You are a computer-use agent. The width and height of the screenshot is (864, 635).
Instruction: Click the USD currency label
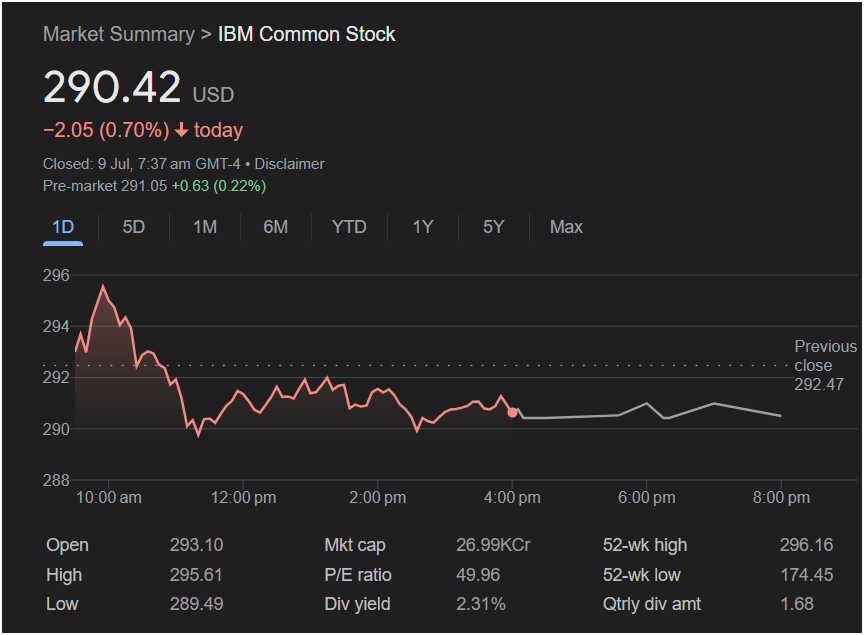coord(213,95)
